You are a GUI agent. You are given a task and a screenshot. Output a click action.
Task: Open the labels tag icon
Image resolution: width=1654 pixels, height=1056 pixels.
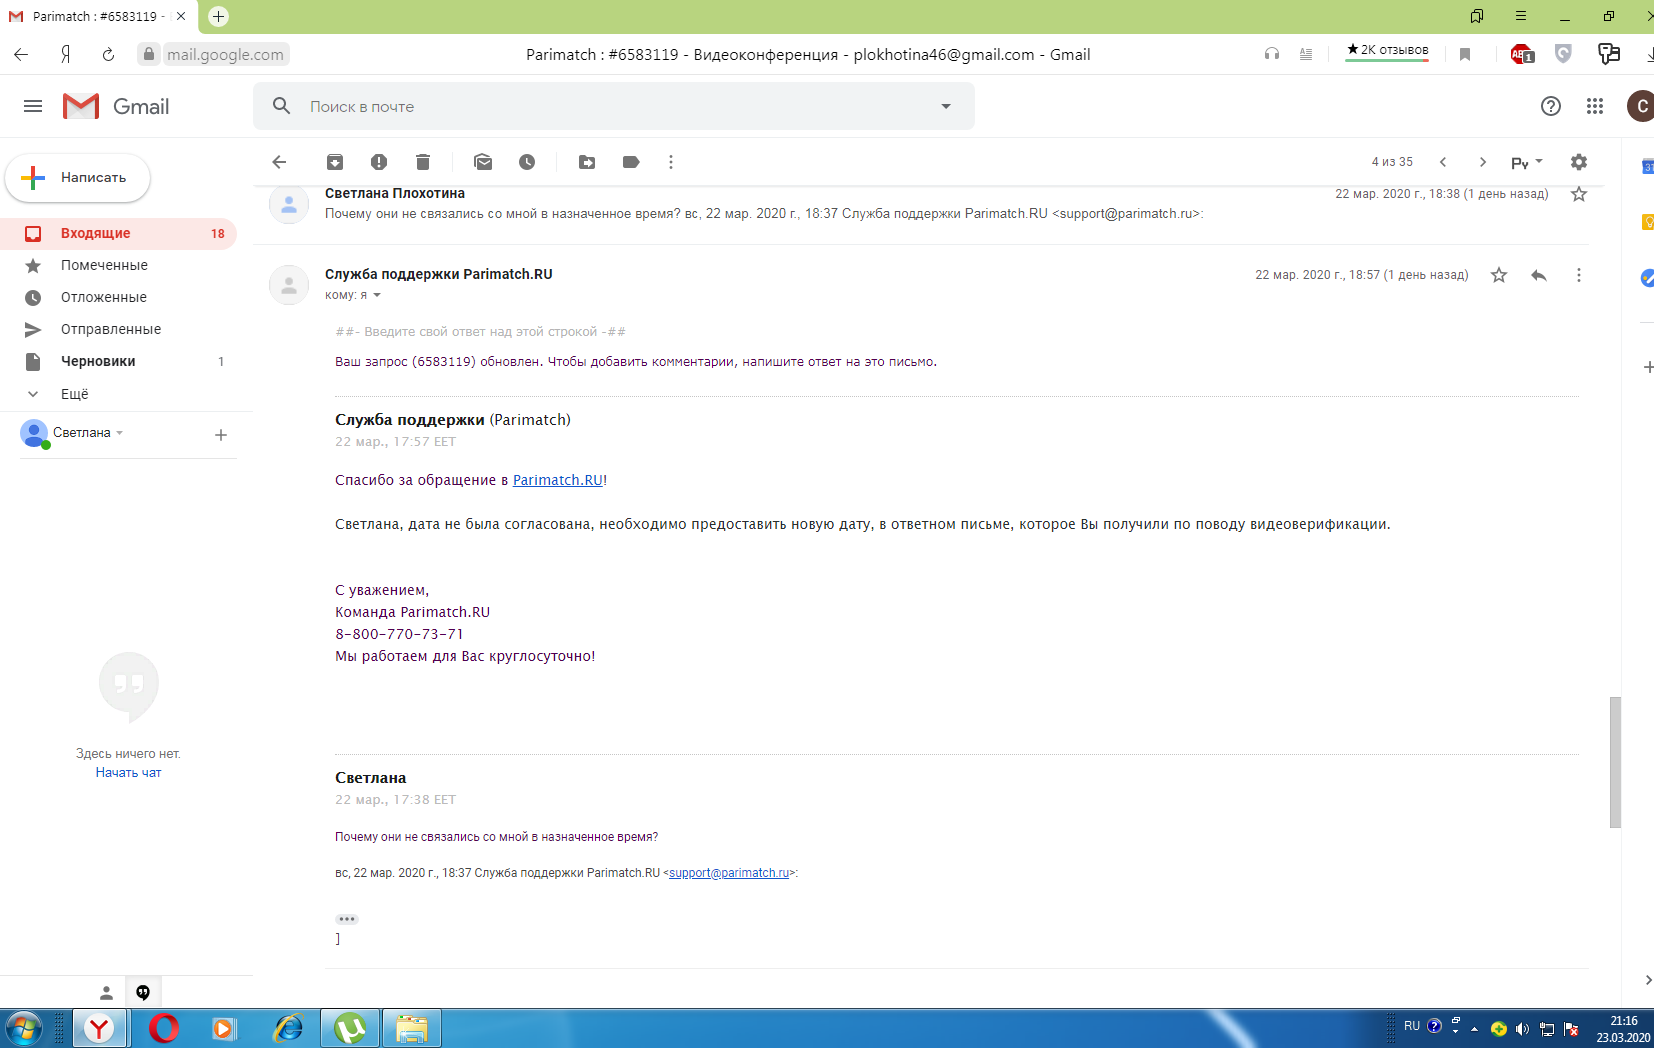click(x=631, y=162)
